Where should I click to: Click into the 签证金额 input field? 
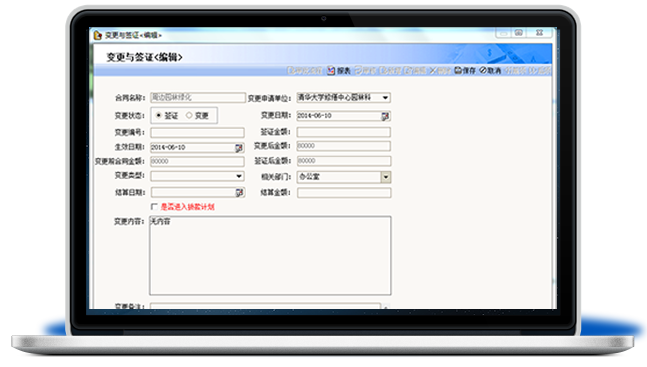[343, 132]
